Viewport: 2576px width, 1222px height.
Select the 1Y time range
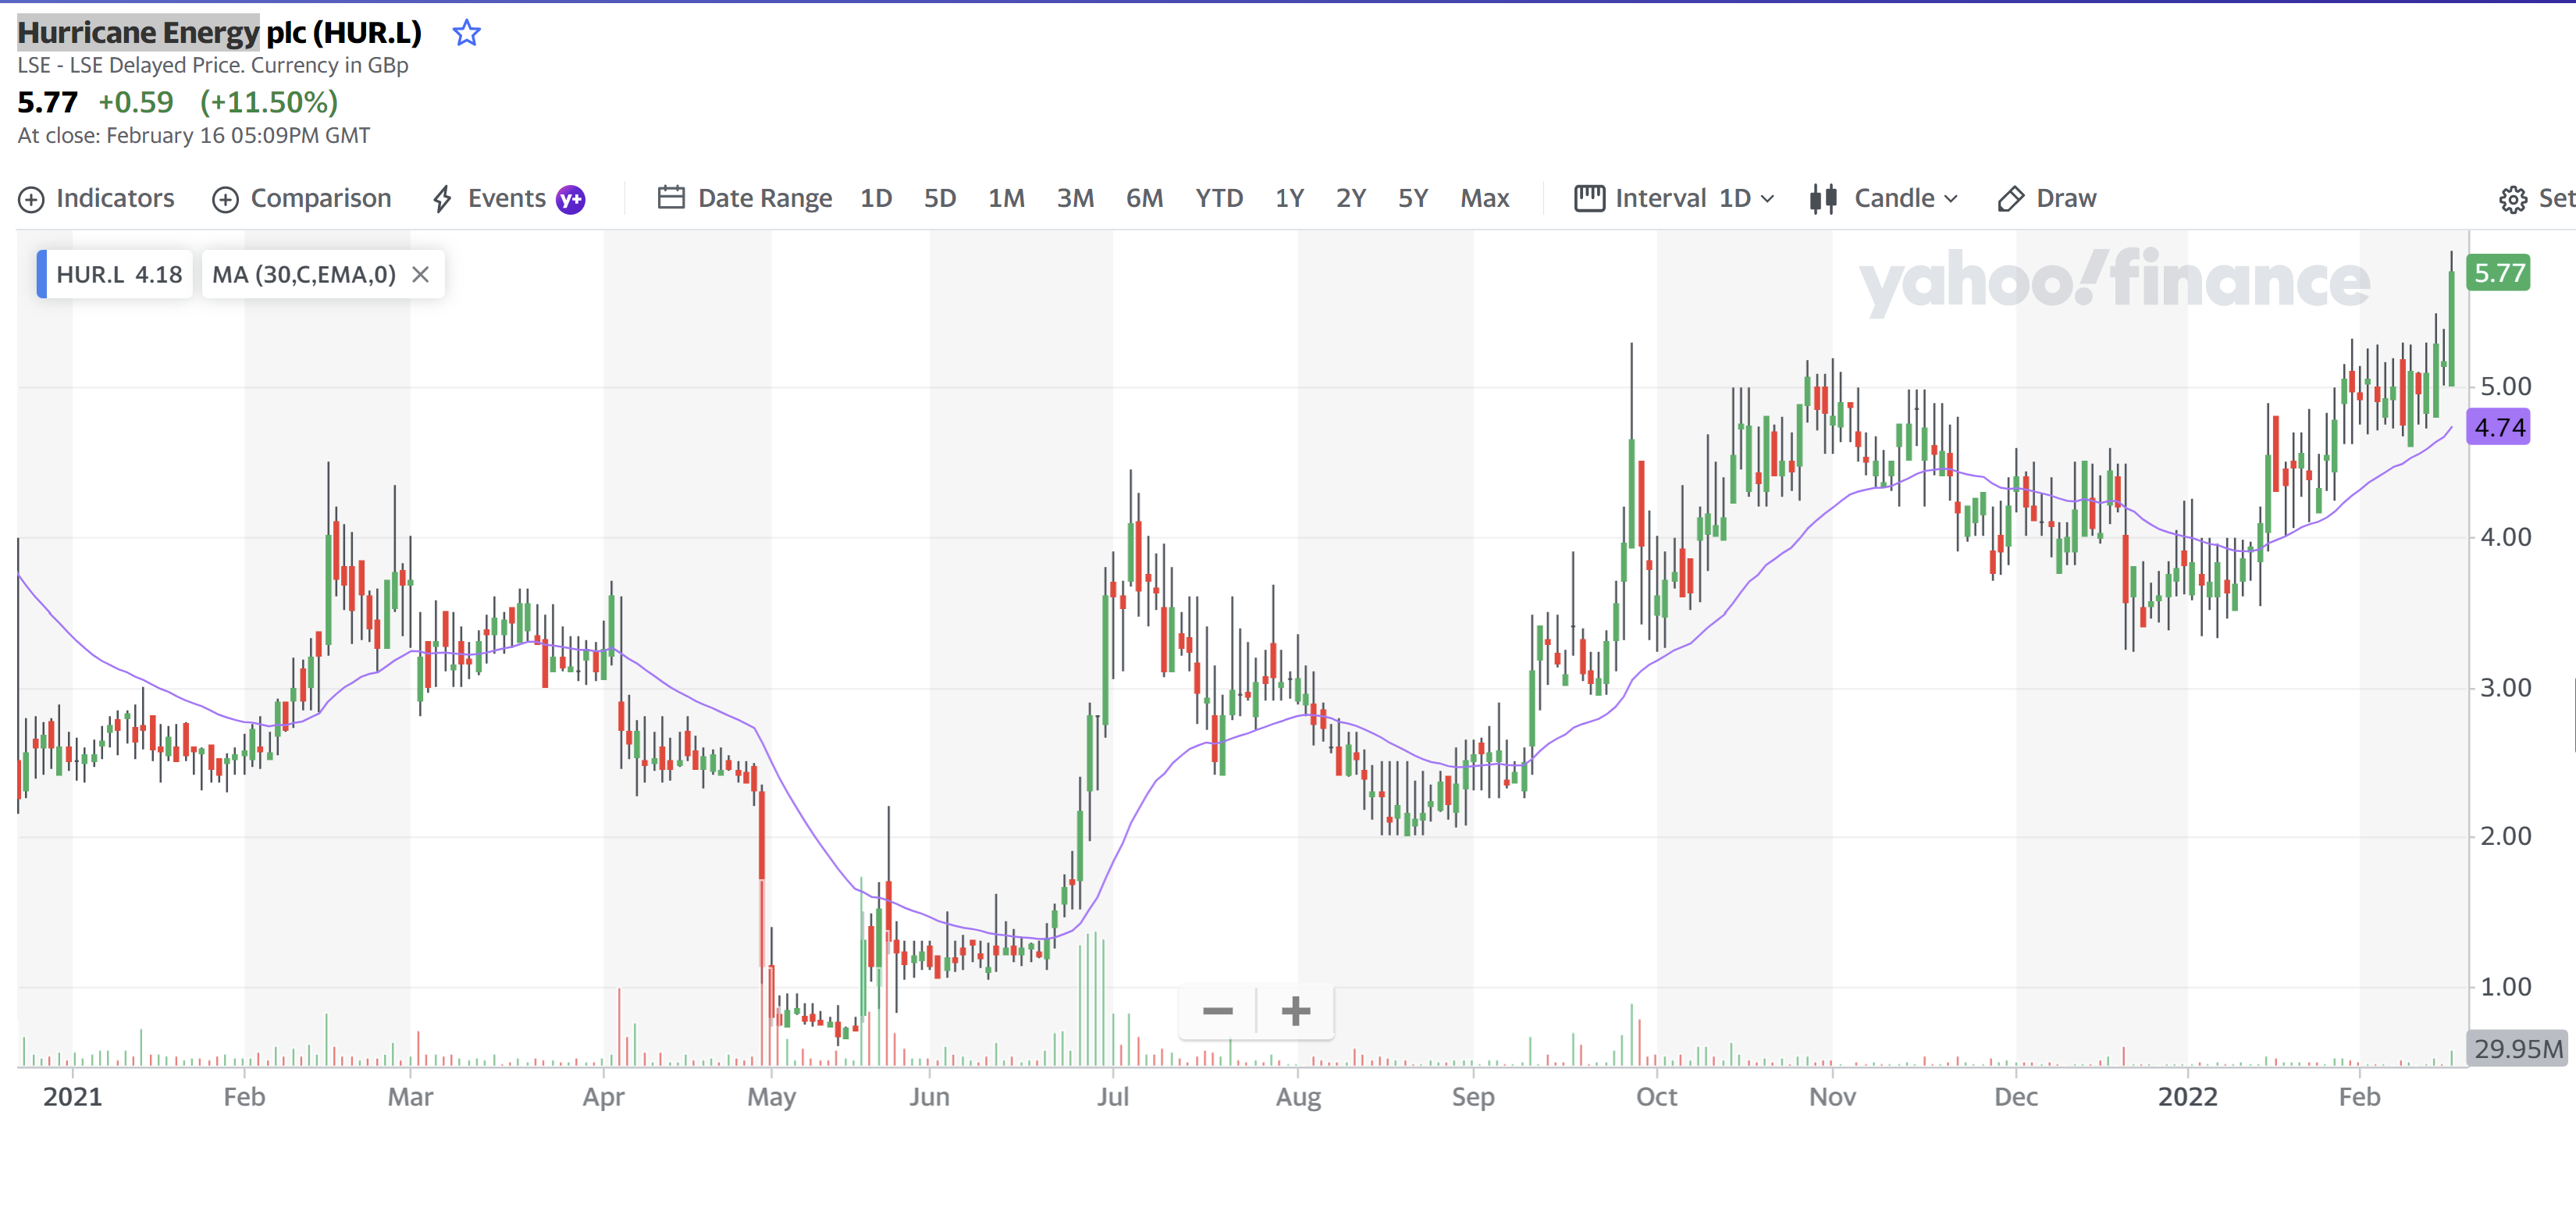1289,198
